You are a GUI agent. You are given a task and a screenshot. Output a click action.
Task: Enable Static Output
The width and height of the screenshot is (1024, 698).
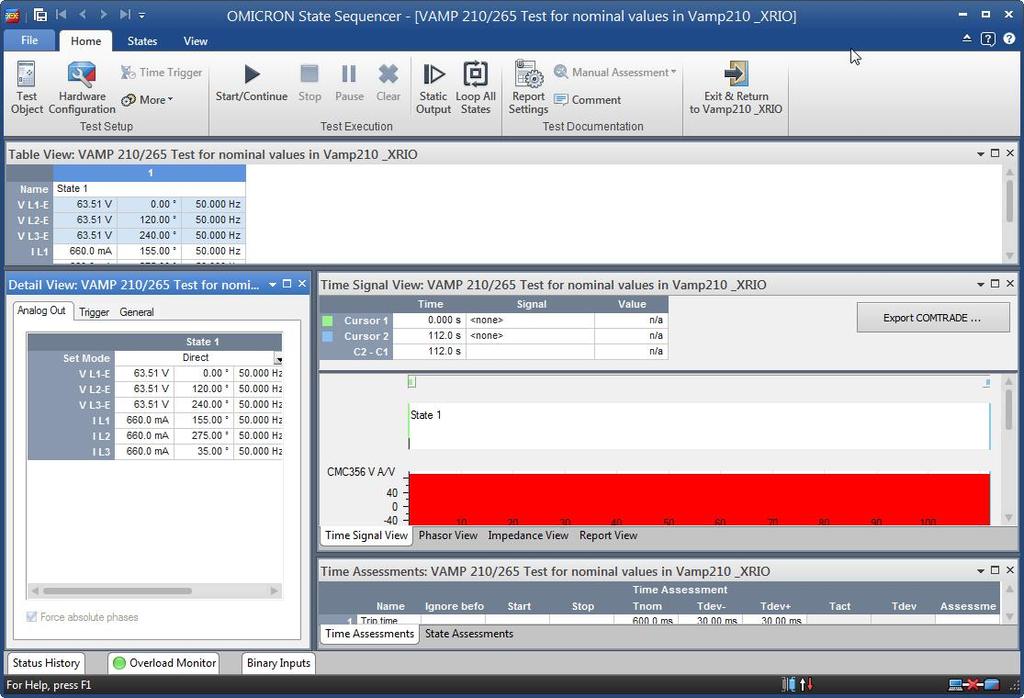pos(434,88)
